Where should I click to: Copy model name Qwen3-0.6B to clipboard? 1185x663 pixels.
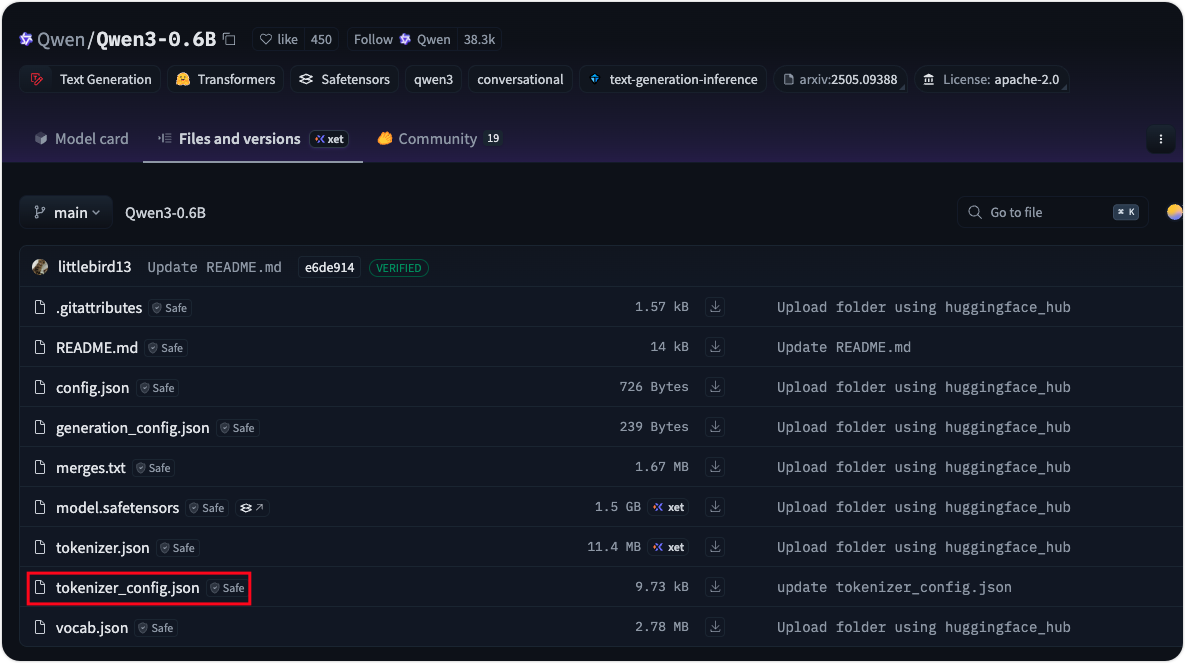(x=230, y=39)
